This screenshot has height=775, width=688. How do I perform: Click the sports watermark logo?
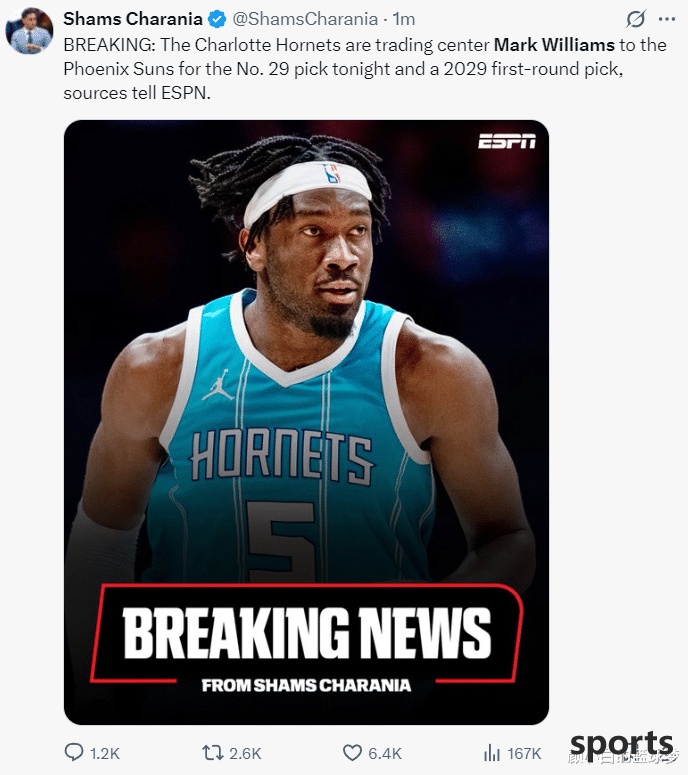click(621, 745)
